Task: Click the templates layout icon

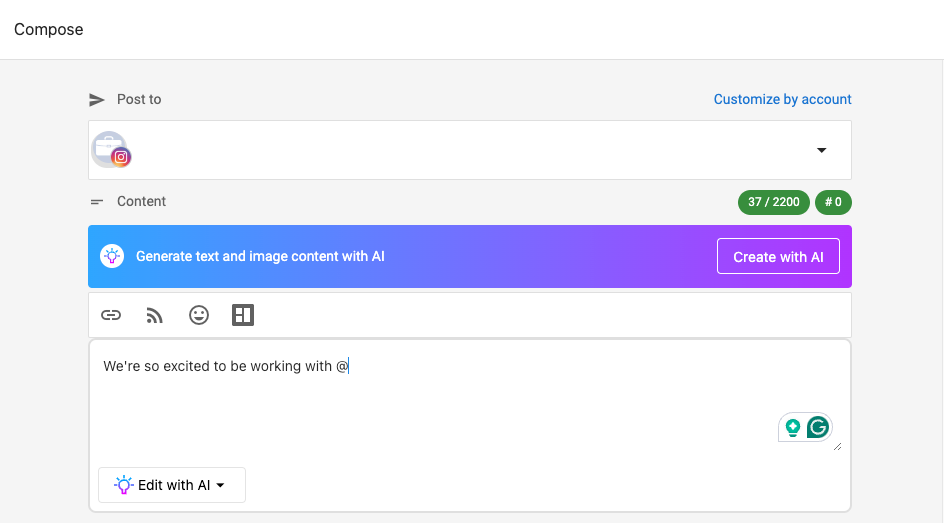Action: (x=243, y=315)
